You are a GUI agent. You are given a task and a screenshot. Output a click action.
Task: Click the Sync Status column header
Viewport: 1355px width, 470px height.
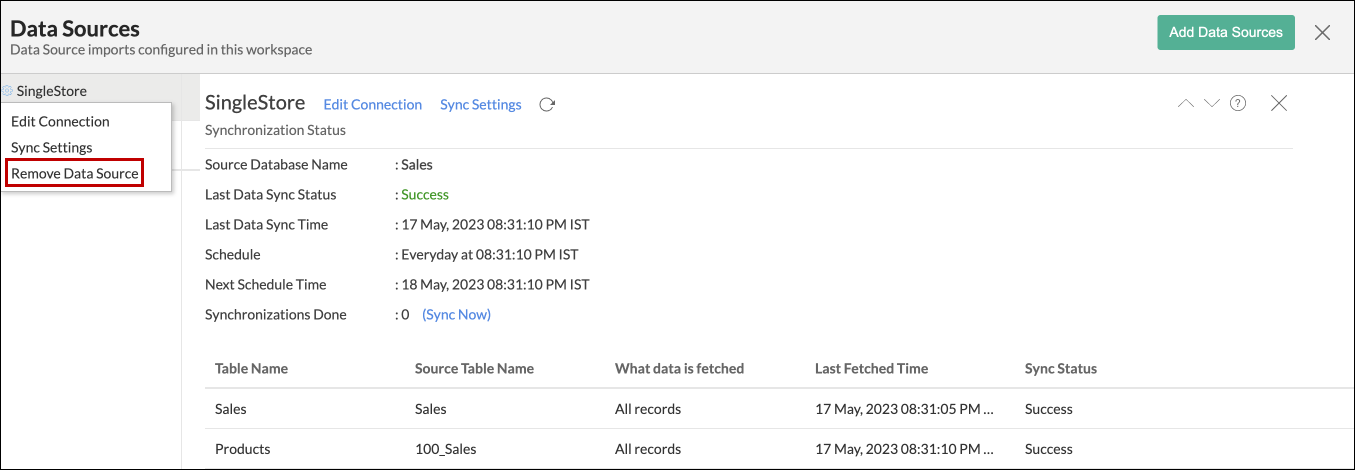(1060, 369)
